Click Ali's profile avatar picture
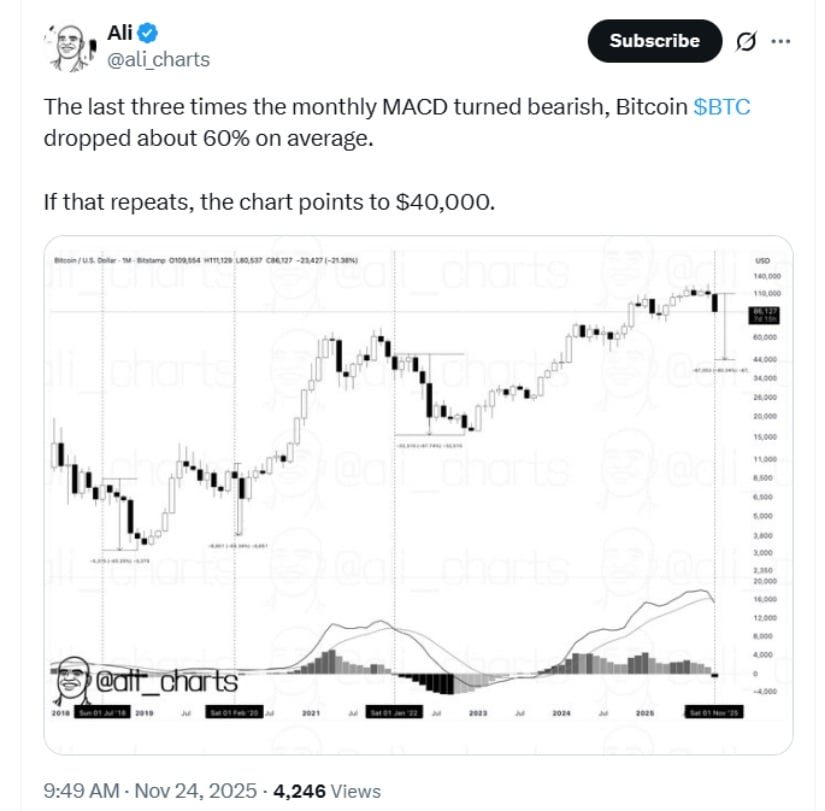Image resolution: width=825 pixels, height=811 pixels. [71, 47]
